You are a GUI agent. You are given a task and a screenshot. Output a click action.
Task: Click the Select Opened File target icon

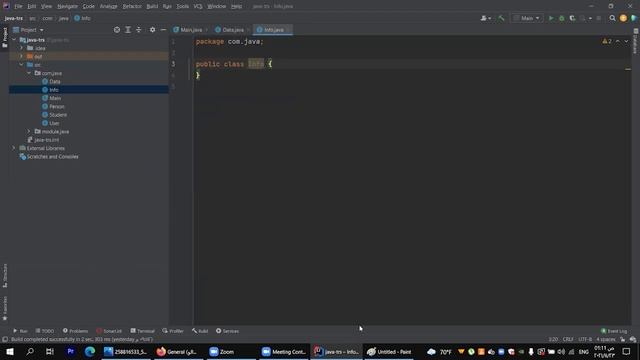(x=117, y=30)
